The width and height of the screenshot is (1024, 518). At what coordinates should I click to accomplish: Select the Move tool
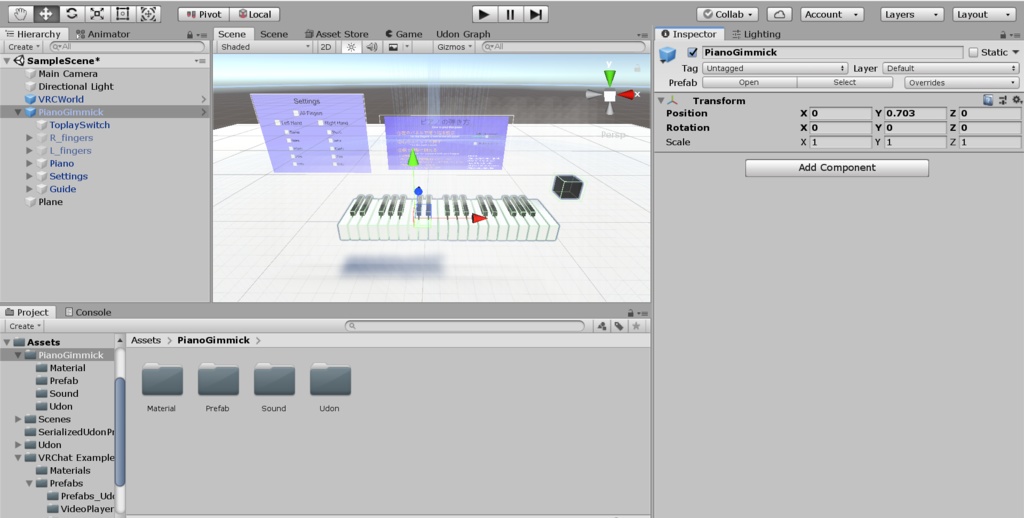[46, 14]
